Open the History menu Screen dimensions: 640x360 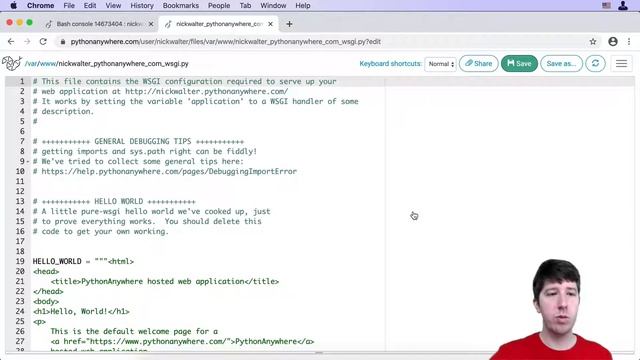pos(142,6)
